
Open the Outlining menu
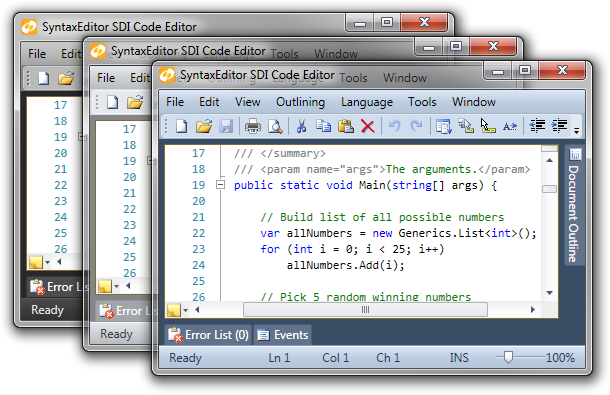[x=300, y=102]
